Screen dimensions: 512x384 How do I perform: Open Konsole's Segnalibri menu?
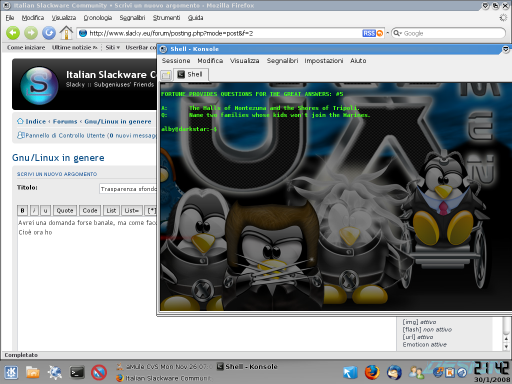(282, 61)
